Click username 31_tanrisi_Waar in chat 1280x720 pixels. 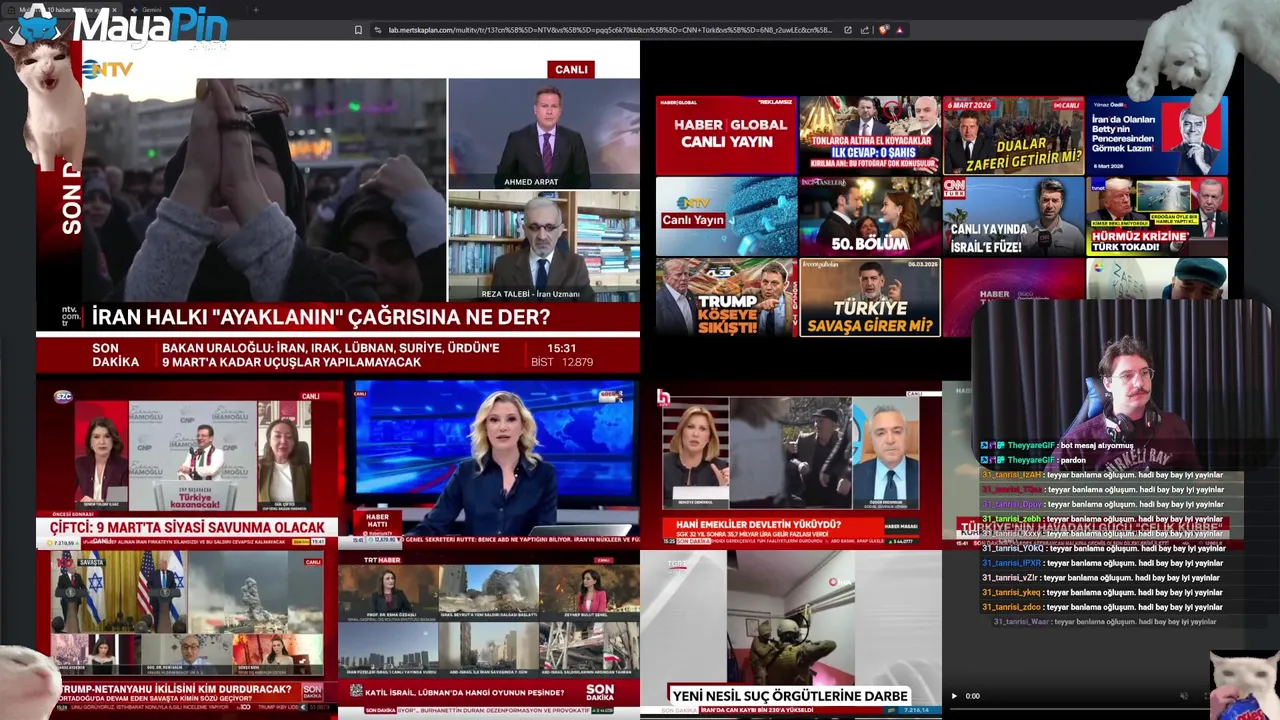point(1021,622)
